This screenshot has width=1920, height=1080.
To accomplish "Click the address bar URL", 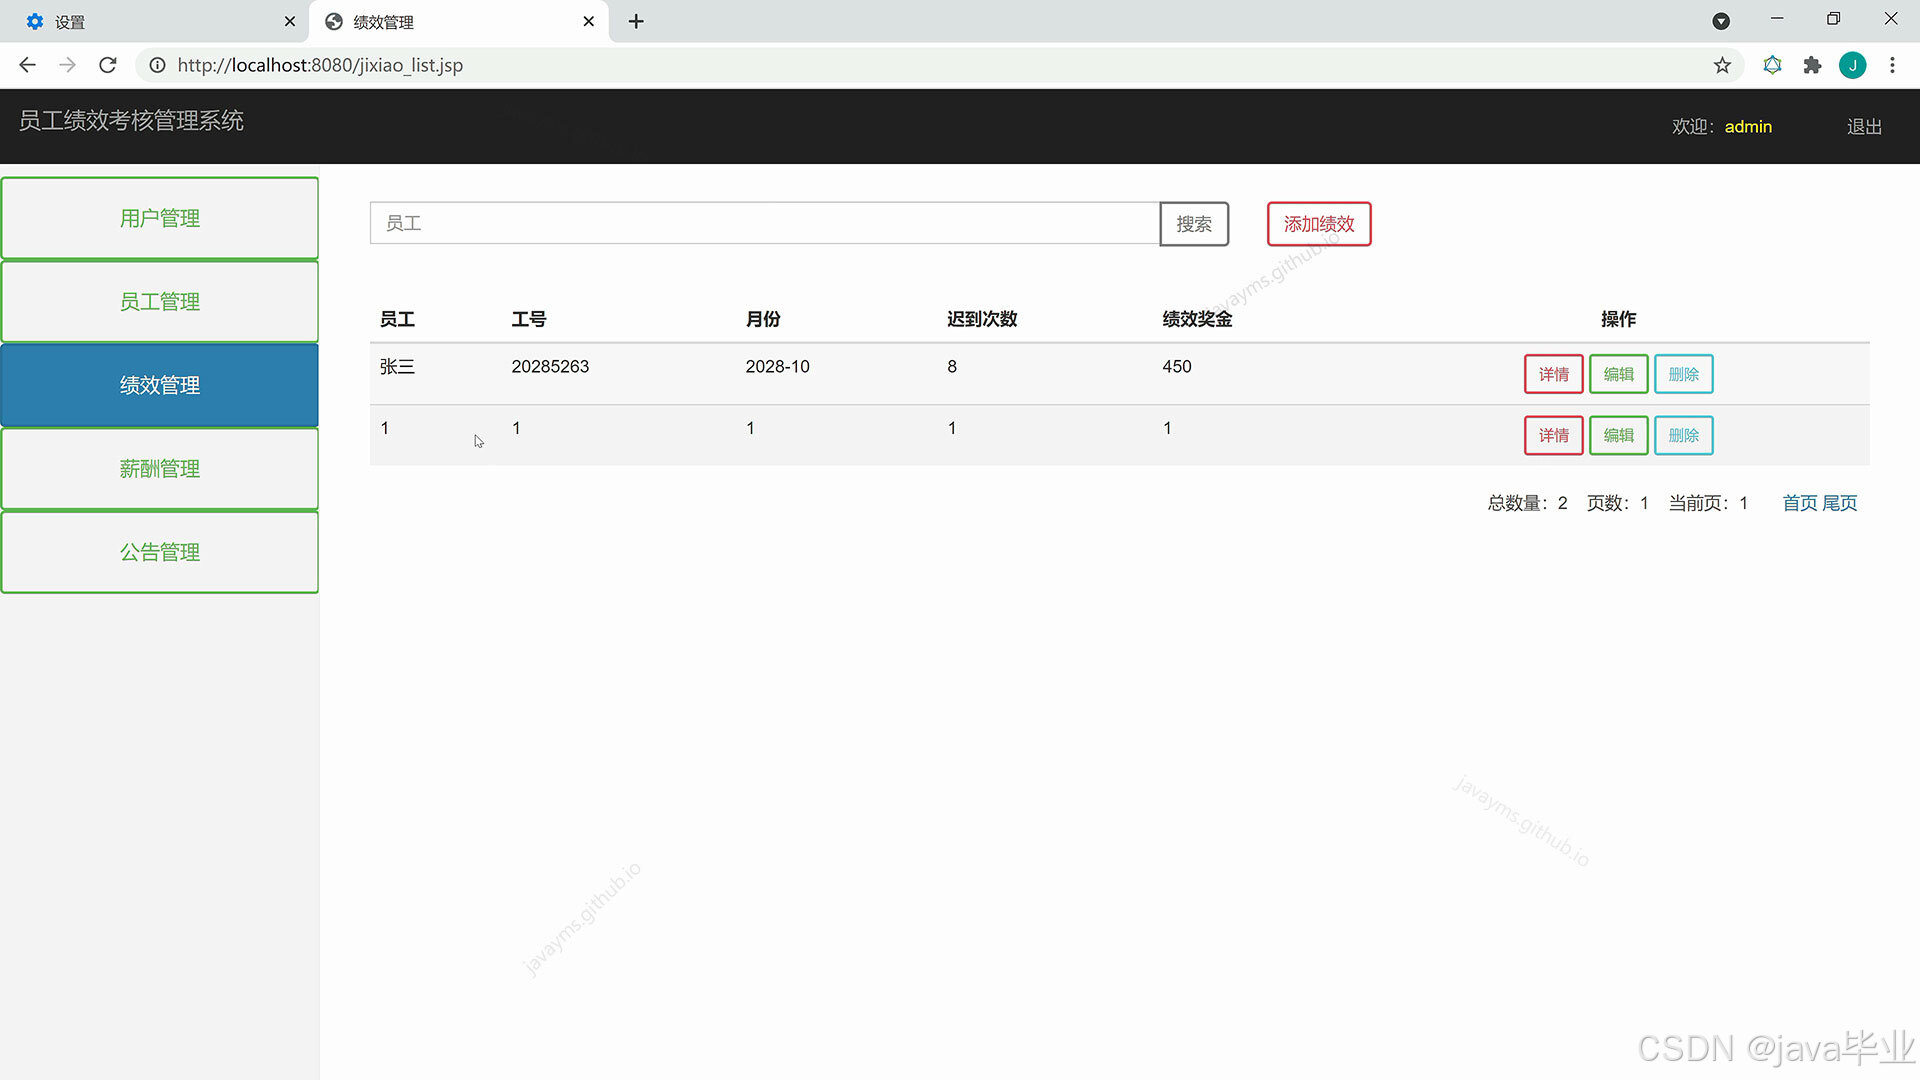I will pyautogui.click(x=320, y=65).
